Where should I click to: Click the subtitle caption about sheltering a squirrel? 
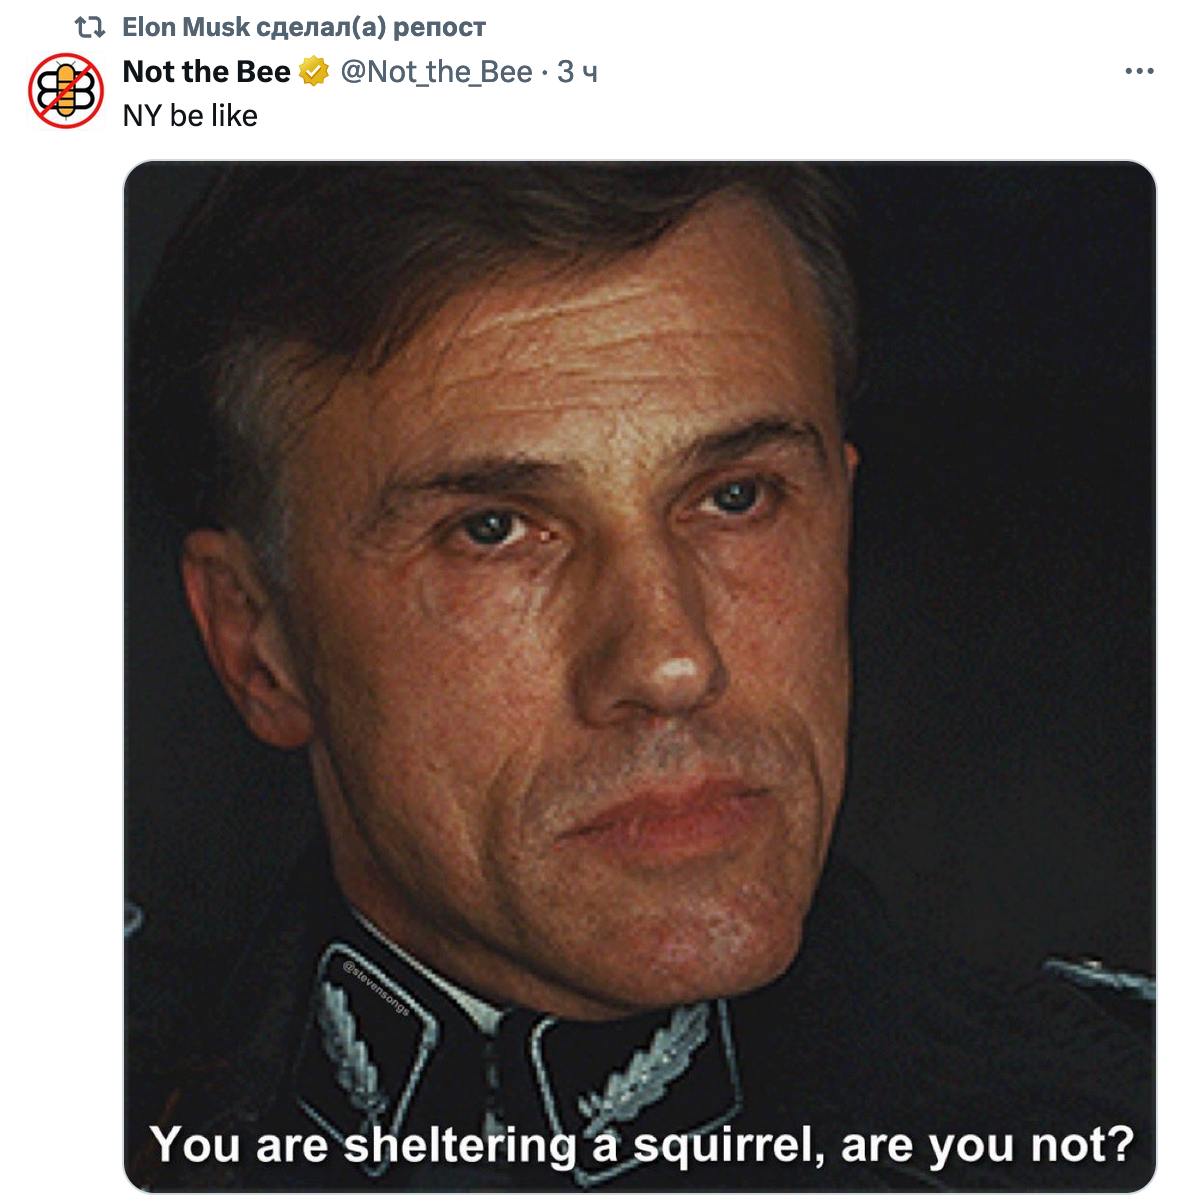coord(642,1144)
